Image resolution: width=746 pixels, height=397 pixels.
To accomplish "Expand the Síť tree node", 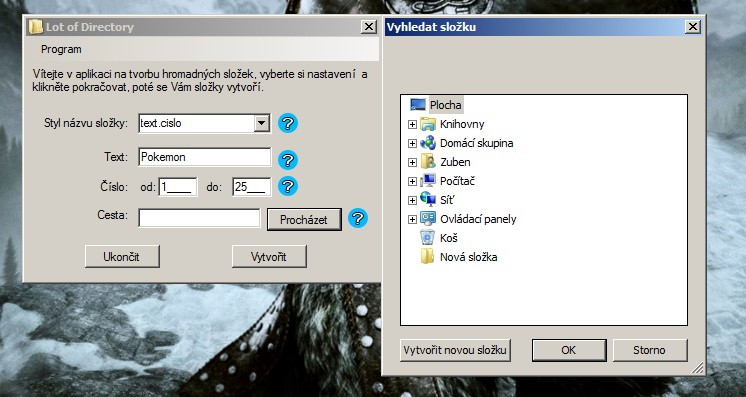I will pos(412,200).
